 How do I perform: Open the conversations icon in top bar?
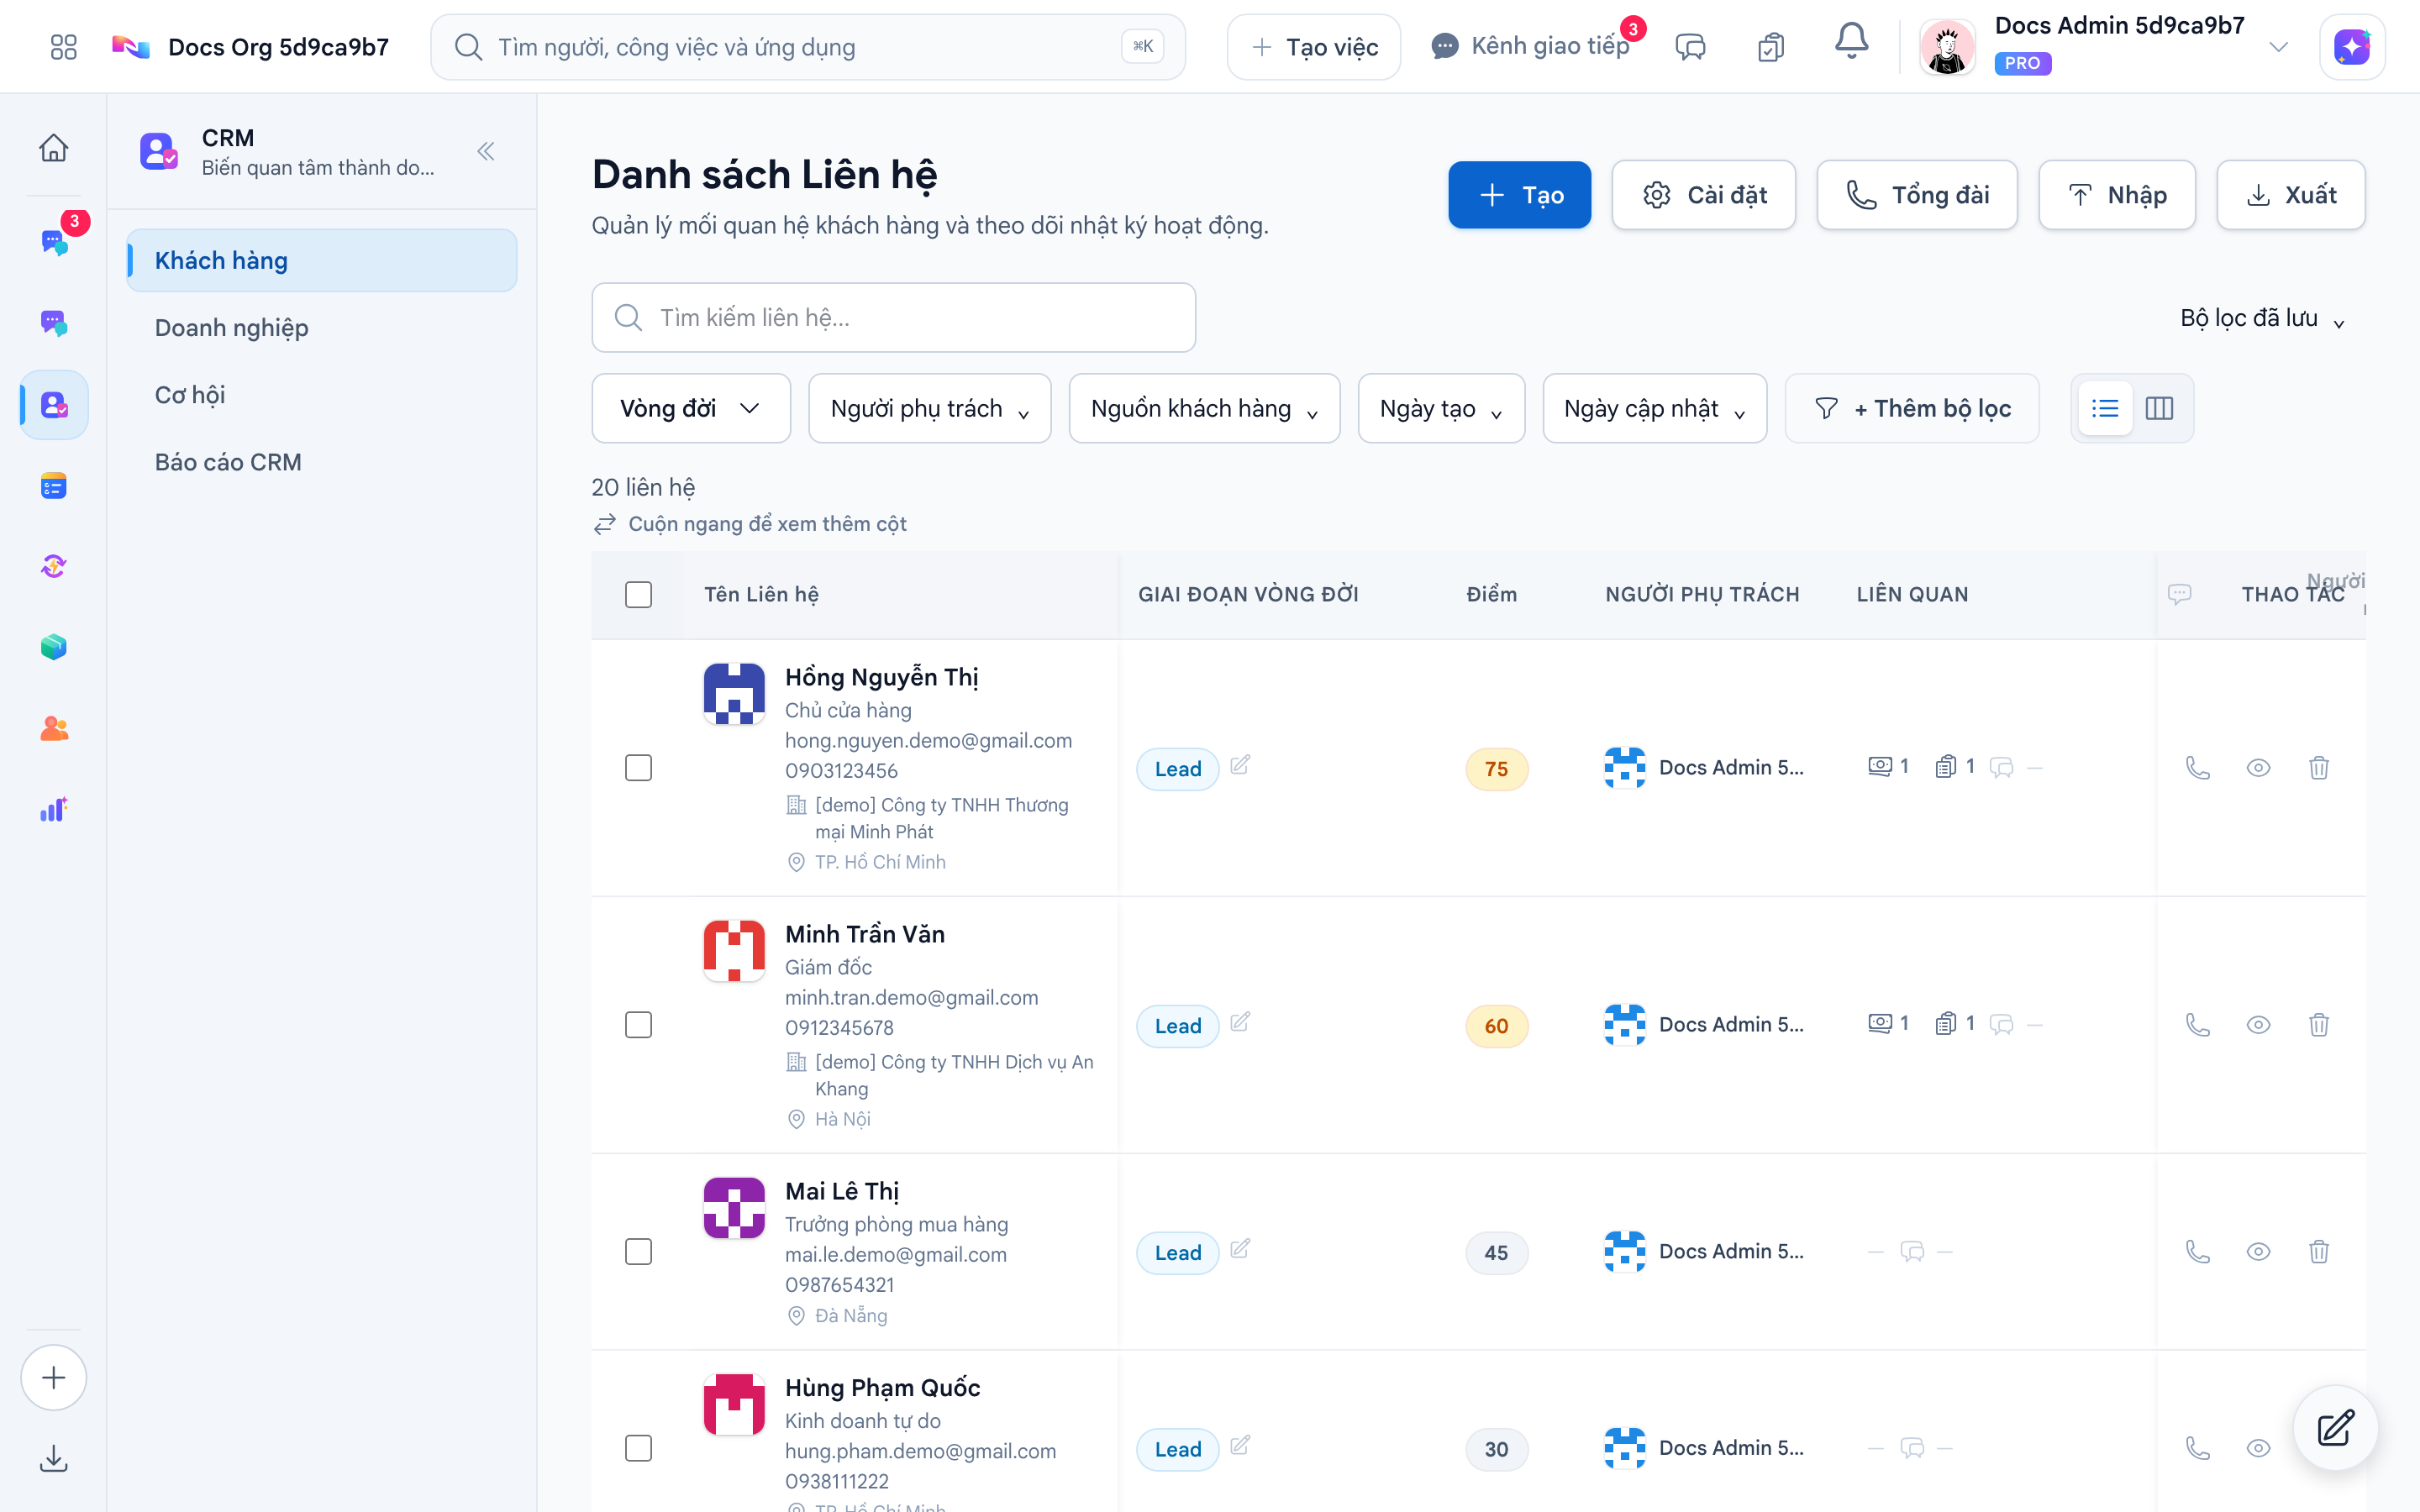click(x=1690, y=47)
